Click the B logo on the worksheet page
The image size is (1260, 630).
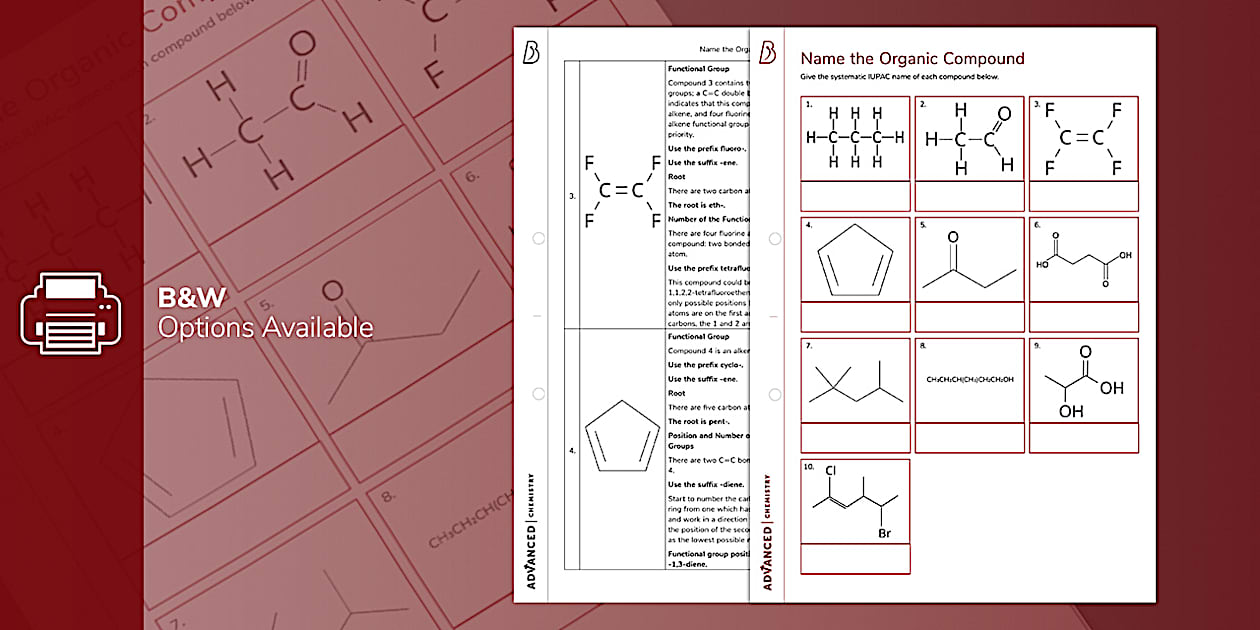[x=768, y=53]
